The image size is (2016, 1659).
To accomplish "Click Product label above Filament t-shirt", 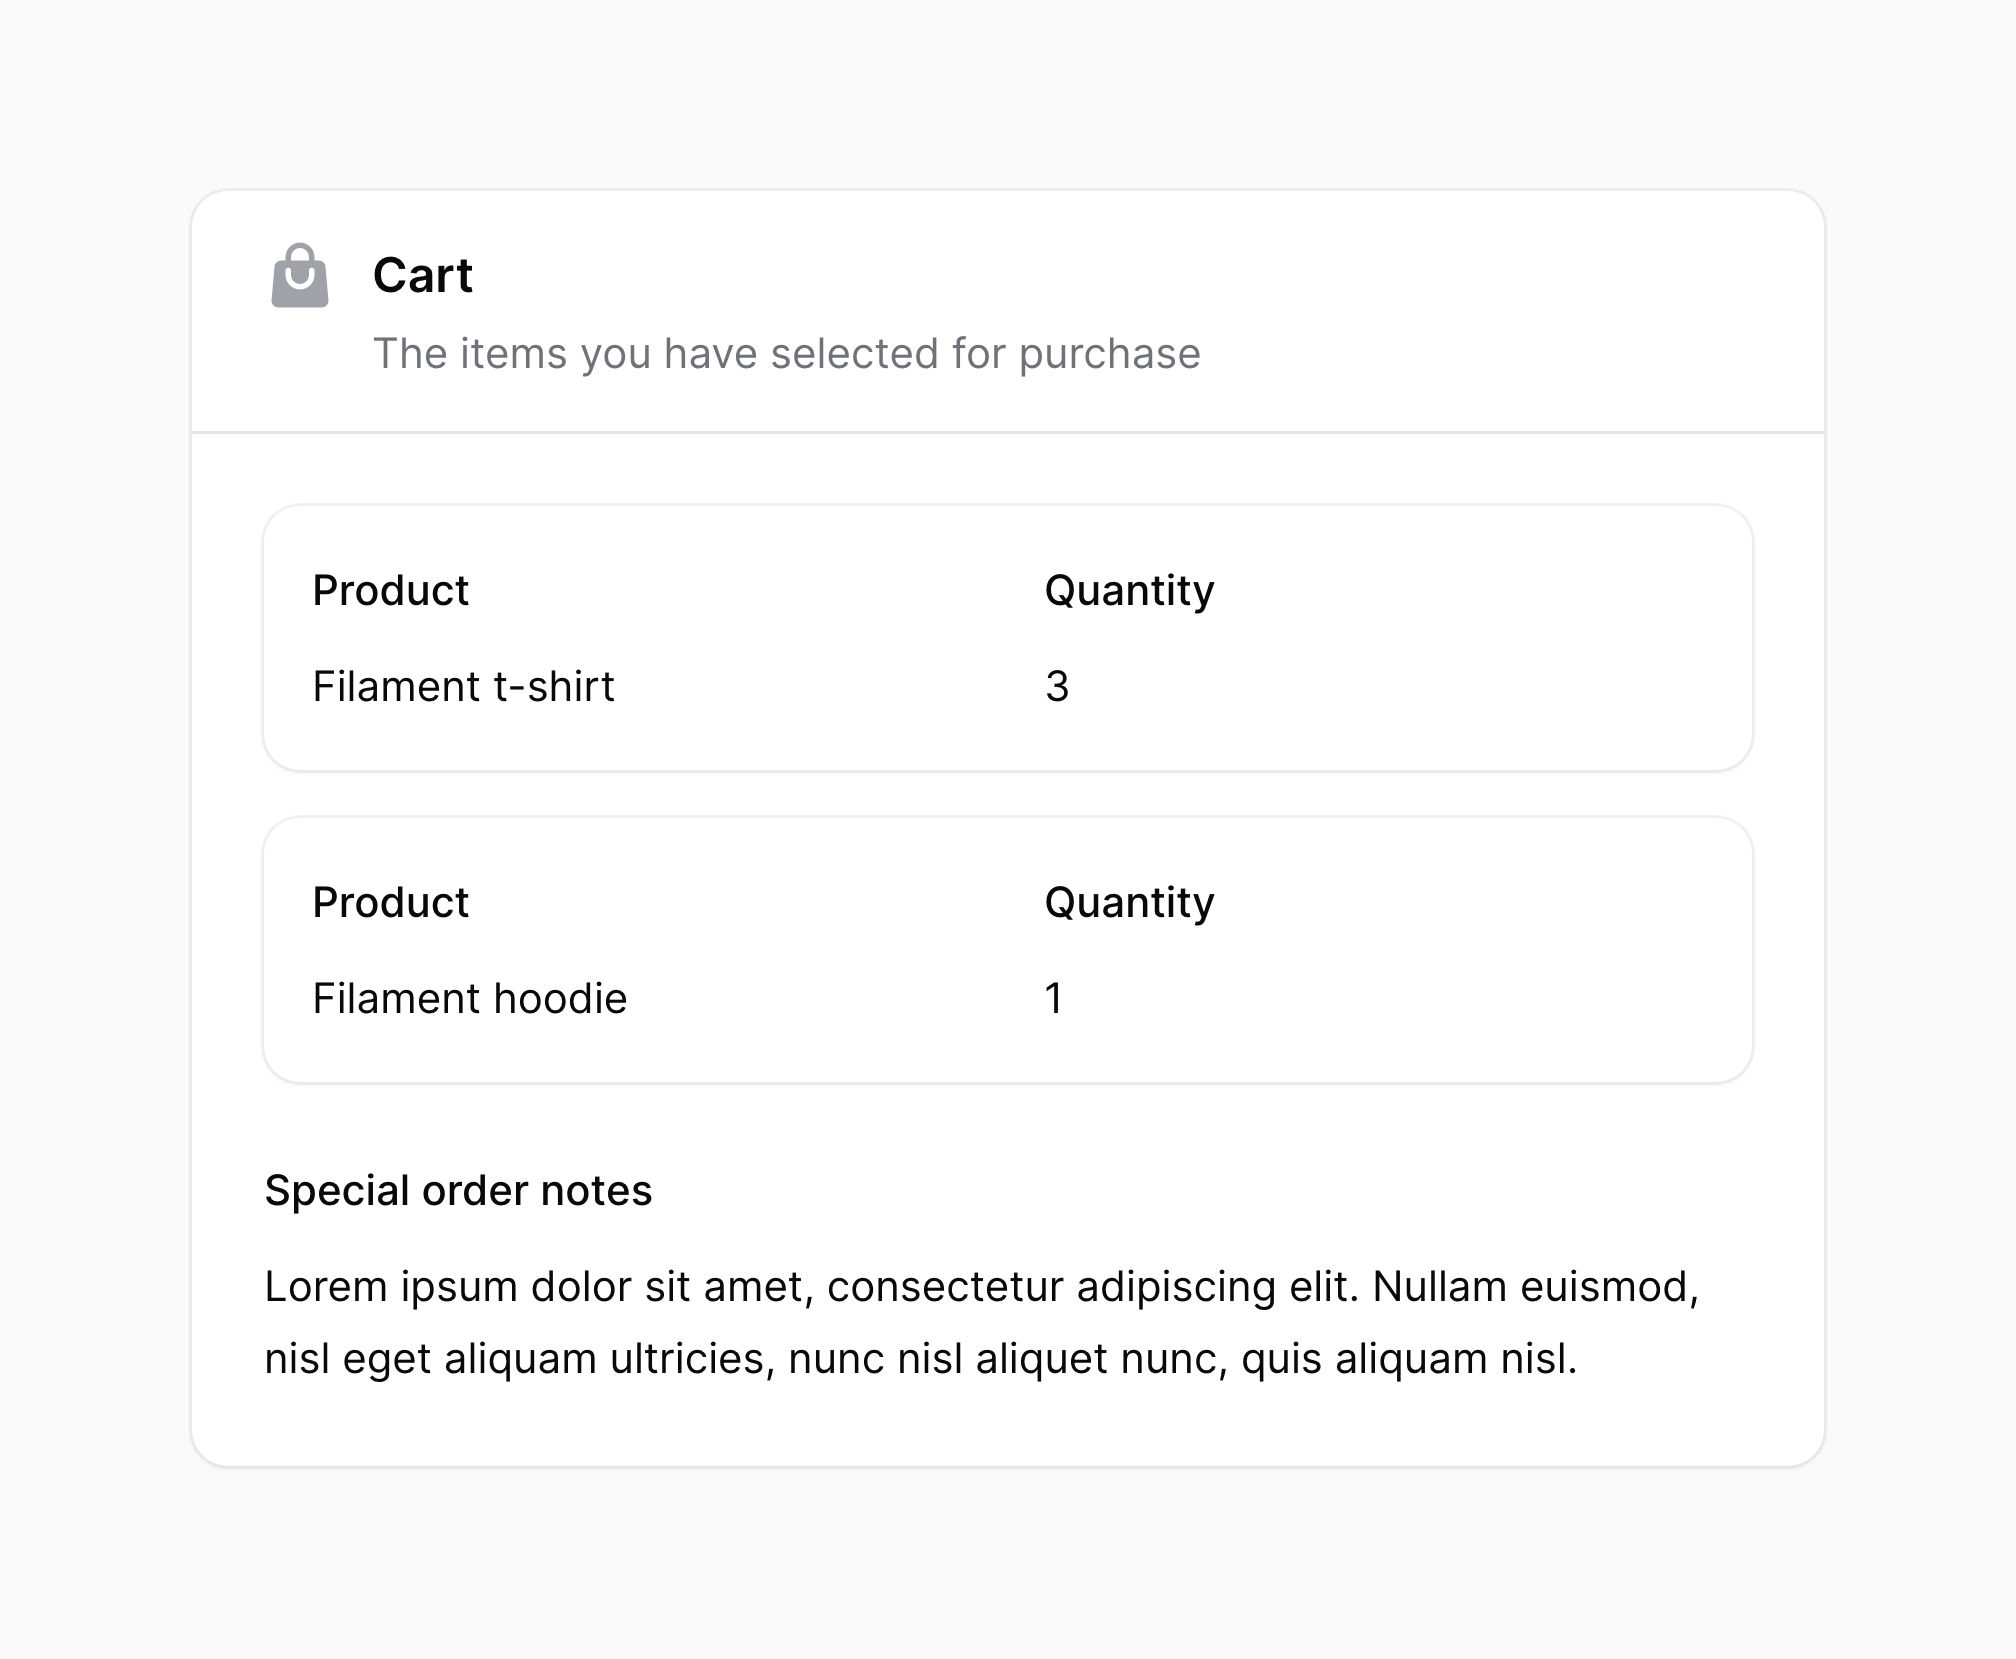I will click(x=390, y=590).
